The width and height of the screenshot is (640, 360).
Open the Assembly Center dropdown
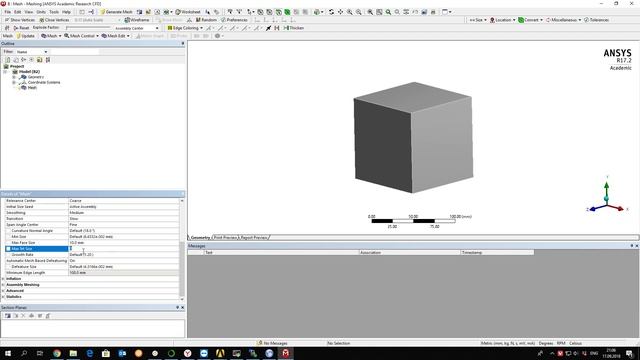click(136, 28)
